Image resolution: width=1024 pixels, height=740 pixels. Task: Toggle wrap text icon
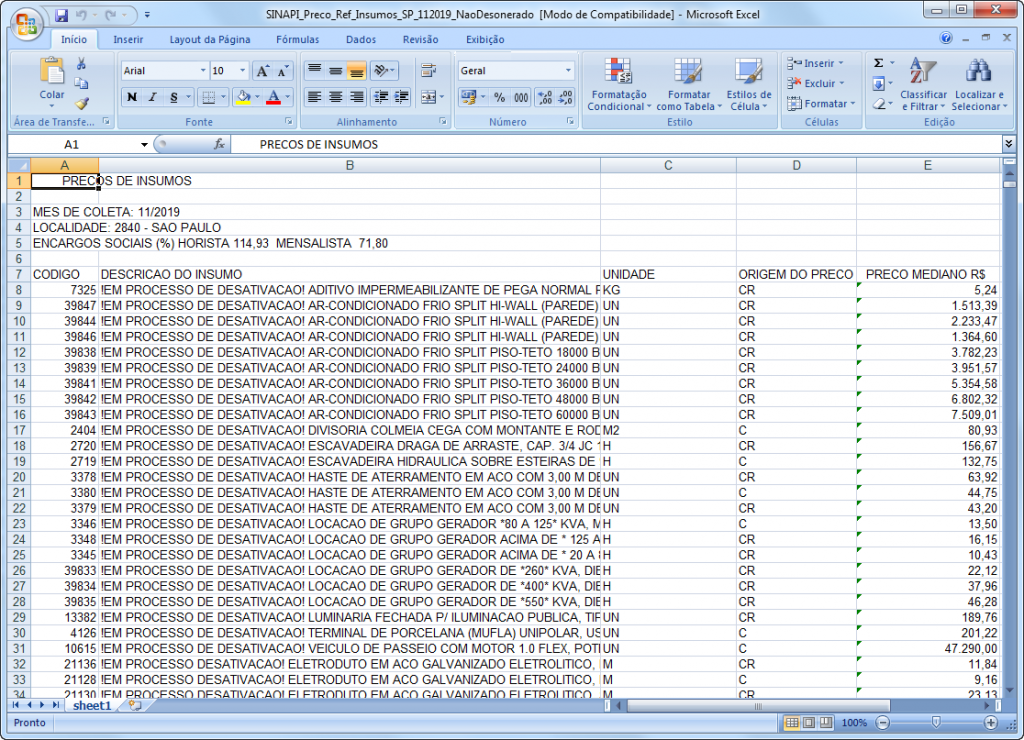pyautogui.click(x=428, y=71)
